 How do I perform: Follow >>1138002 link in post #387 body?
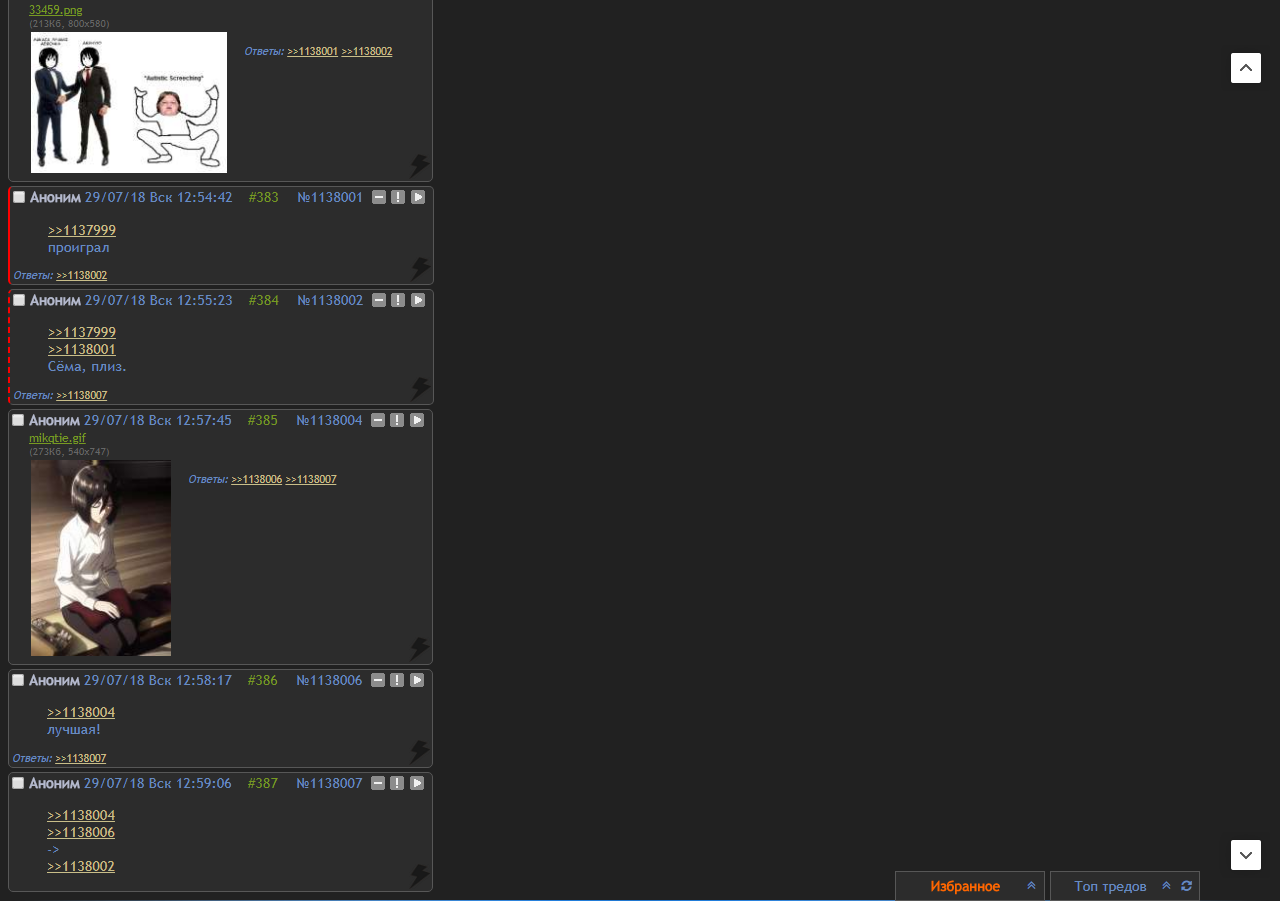pos(81,866)
